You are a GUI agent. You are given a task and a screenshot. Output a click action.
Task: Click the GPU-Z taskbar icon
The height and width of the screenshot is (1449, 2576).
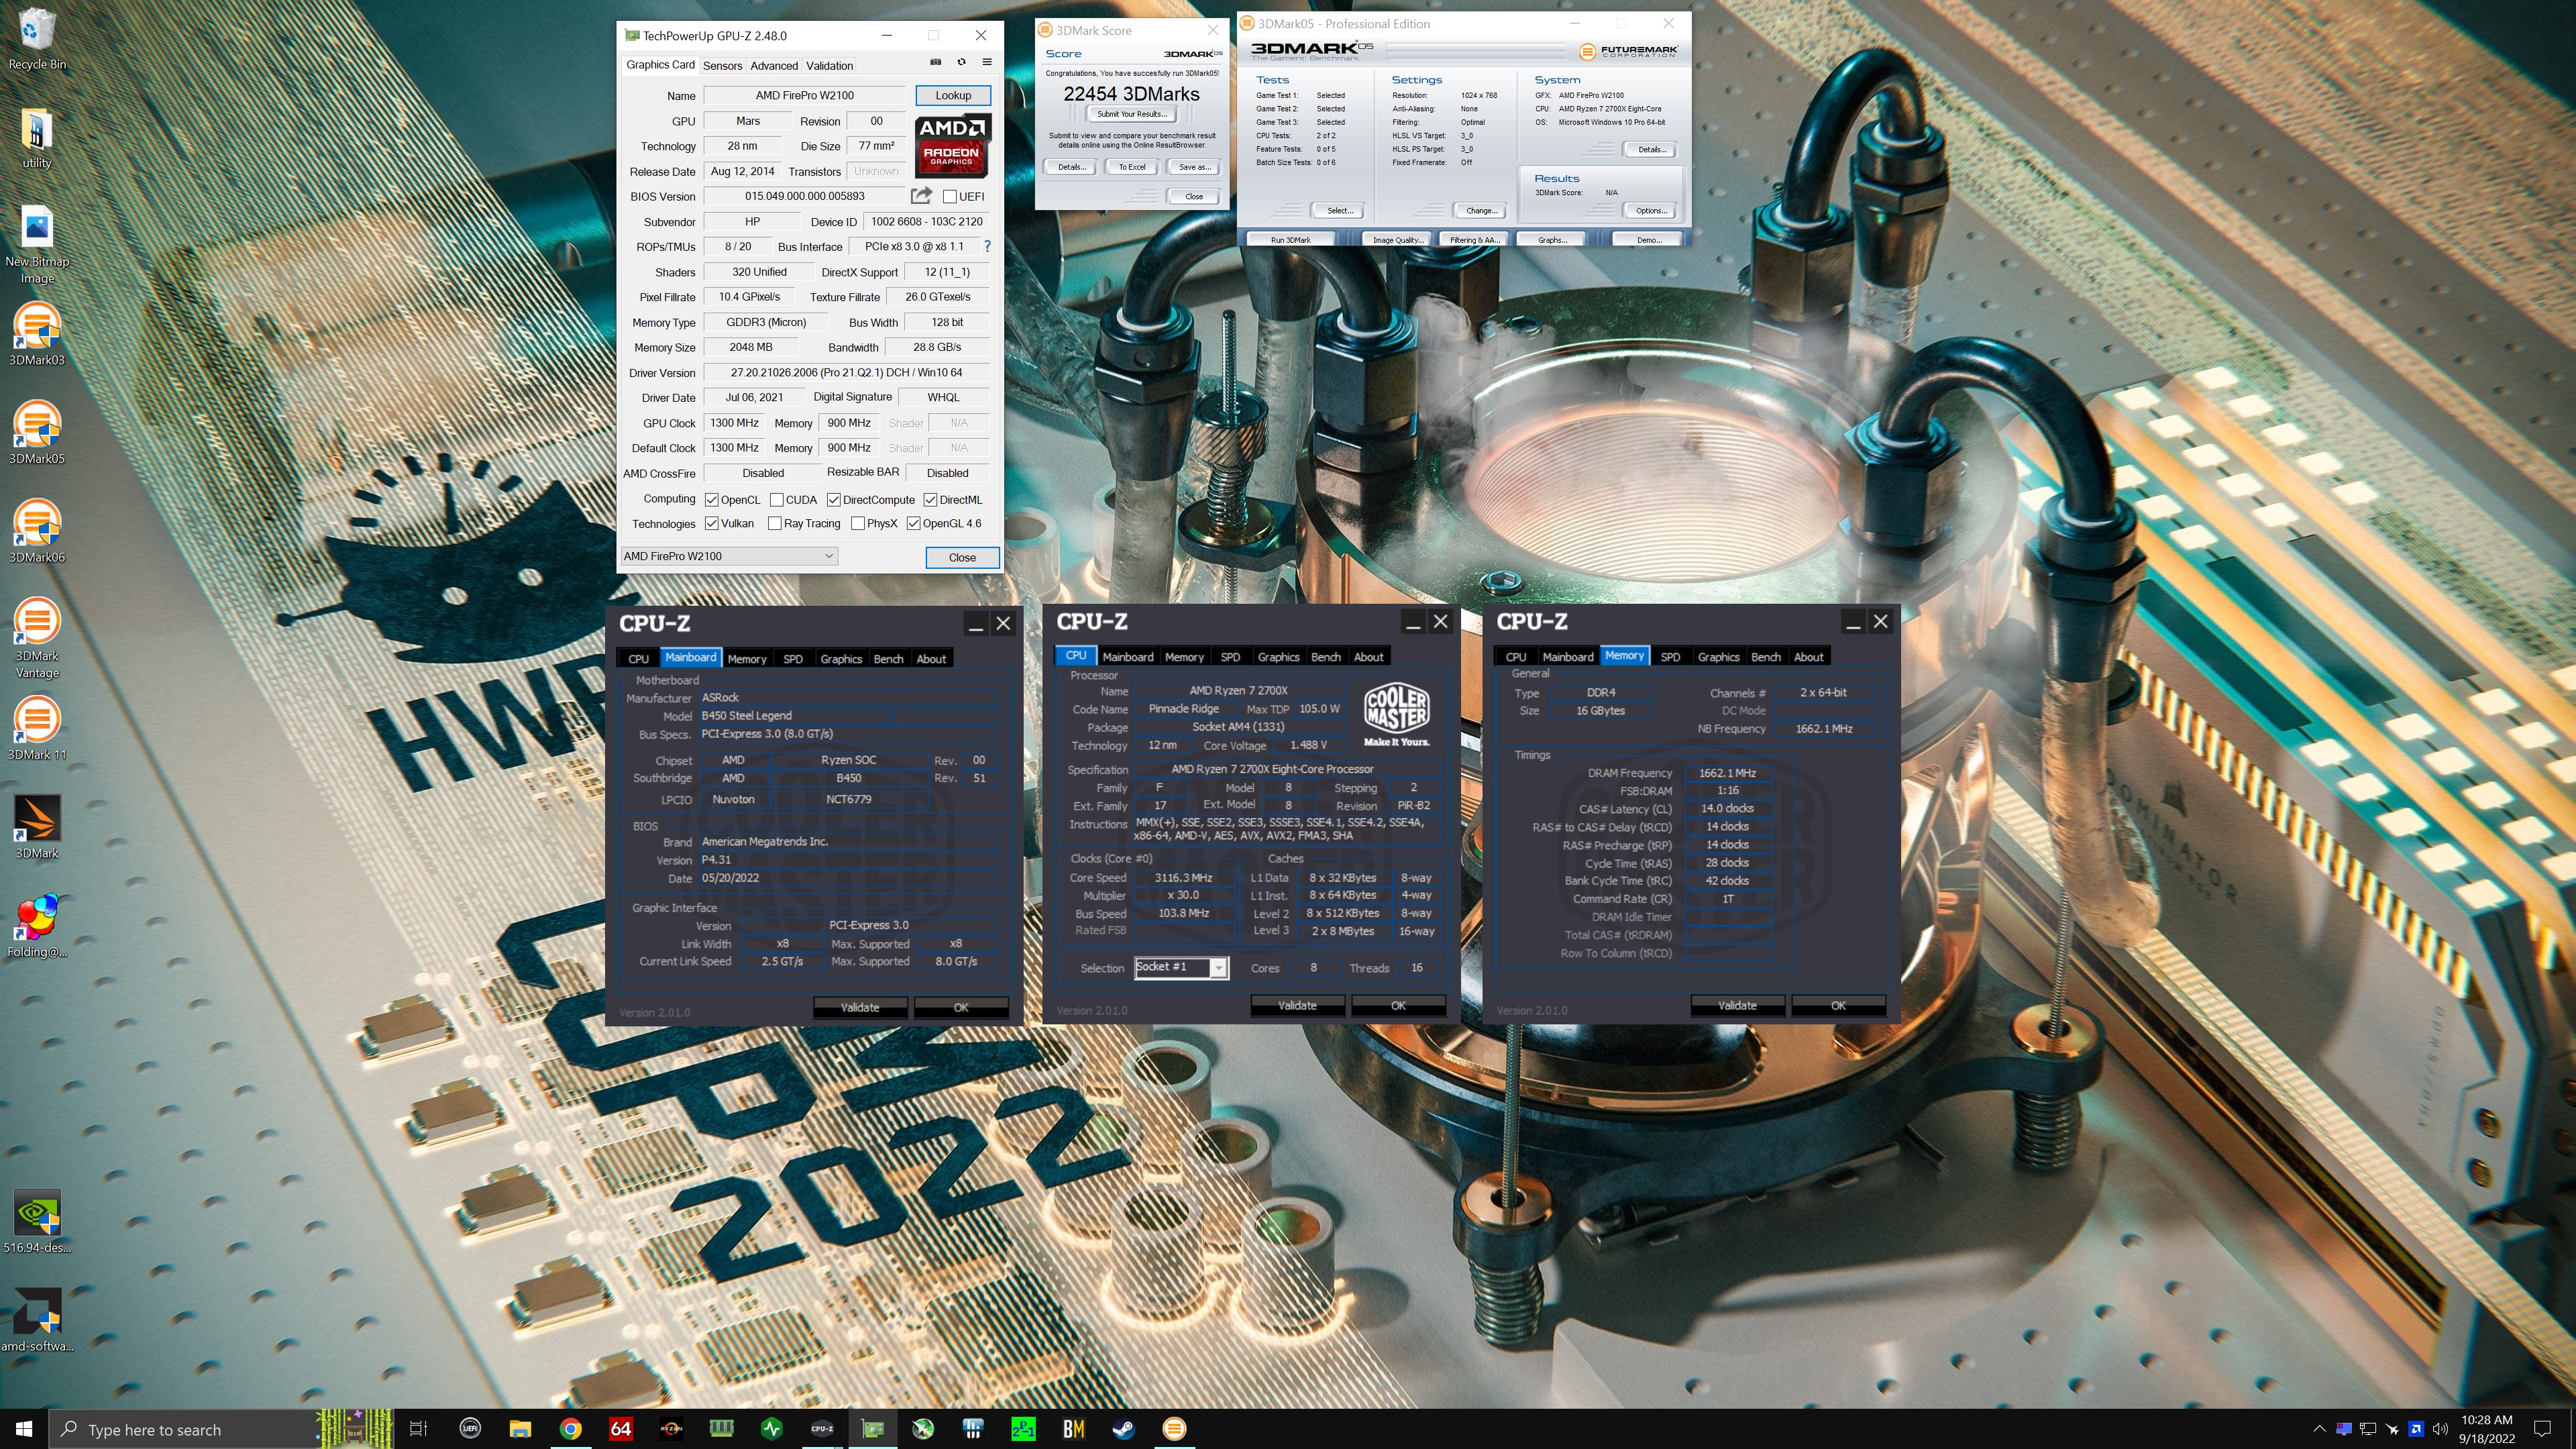(x=873, y=1429)
